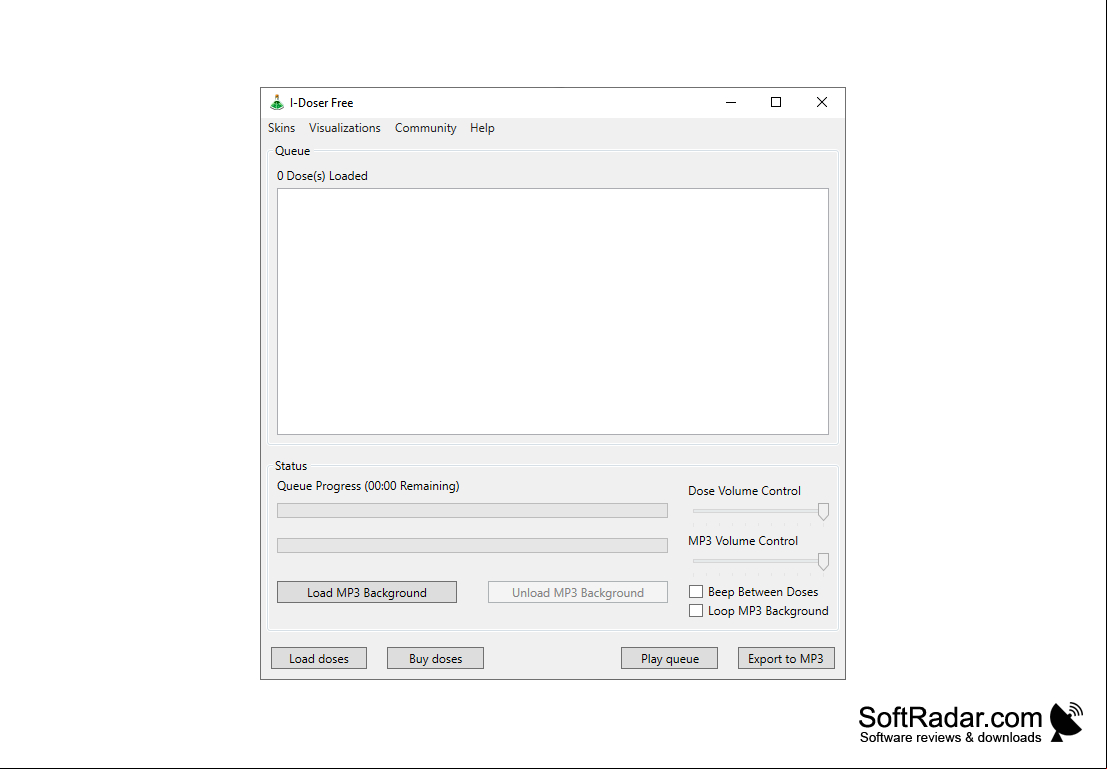Click the Load doses button
The height and width of the screenshot is (769, 1107).
click(318, 658)
